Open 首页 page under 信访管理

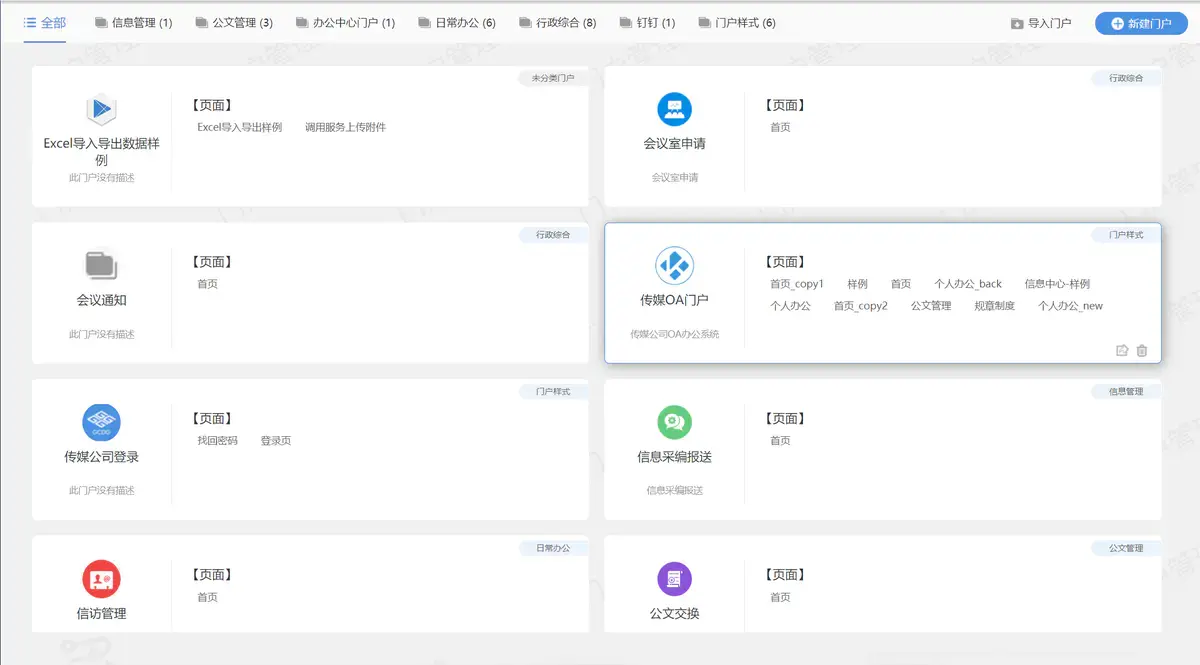click(207, 597)
